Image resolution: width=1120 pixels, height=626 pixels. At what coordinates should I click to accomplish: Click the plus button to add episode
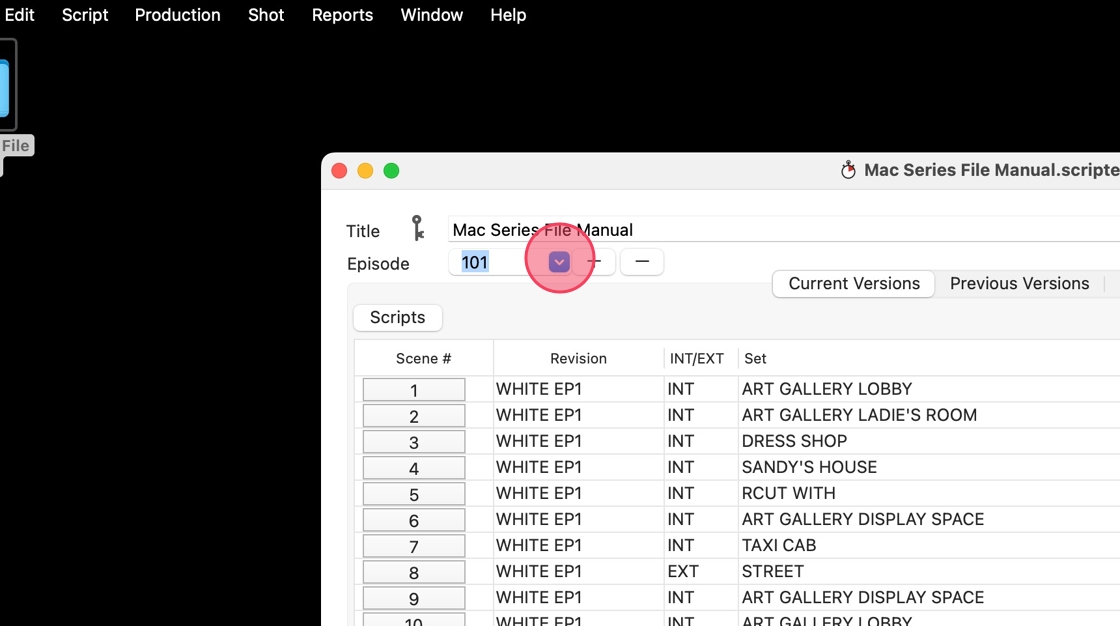coord(594,262)
